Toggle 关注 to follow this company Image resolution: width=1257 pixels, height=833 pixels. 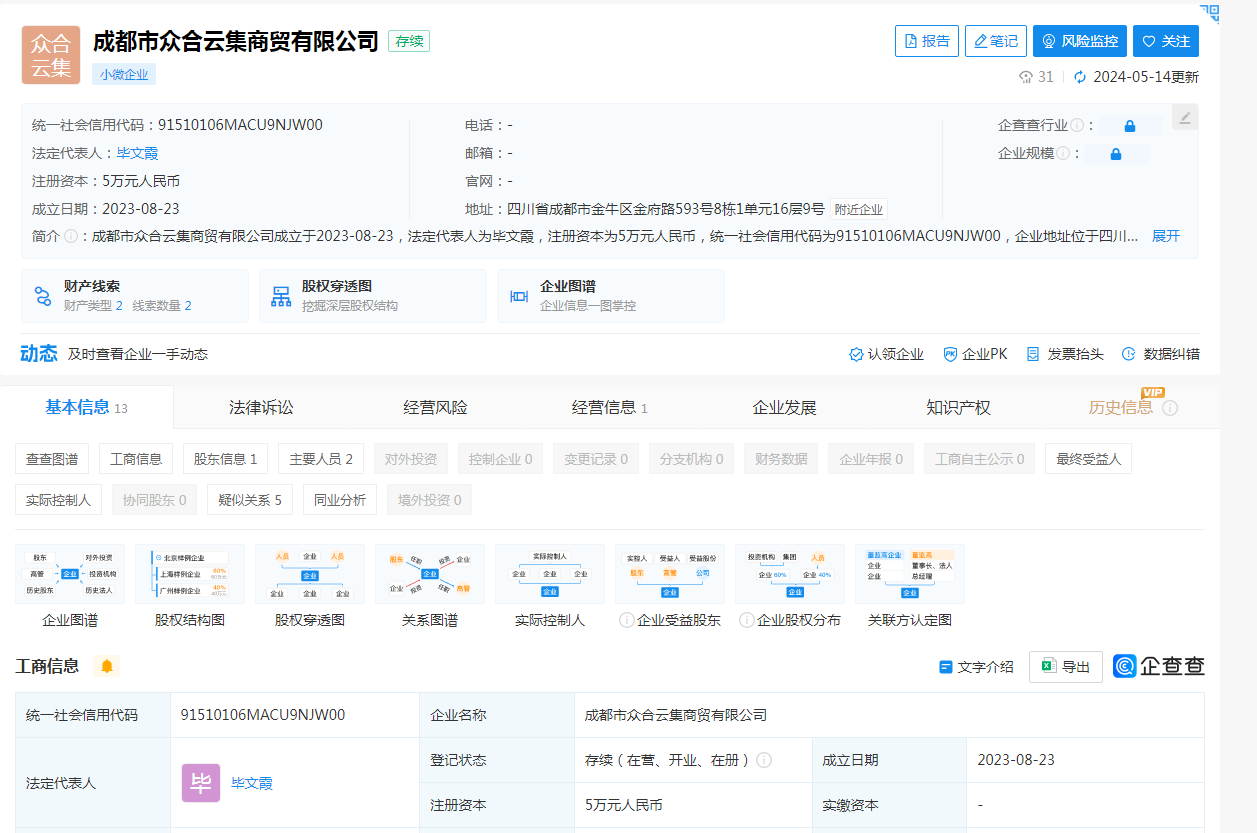tap(1166, 41)
